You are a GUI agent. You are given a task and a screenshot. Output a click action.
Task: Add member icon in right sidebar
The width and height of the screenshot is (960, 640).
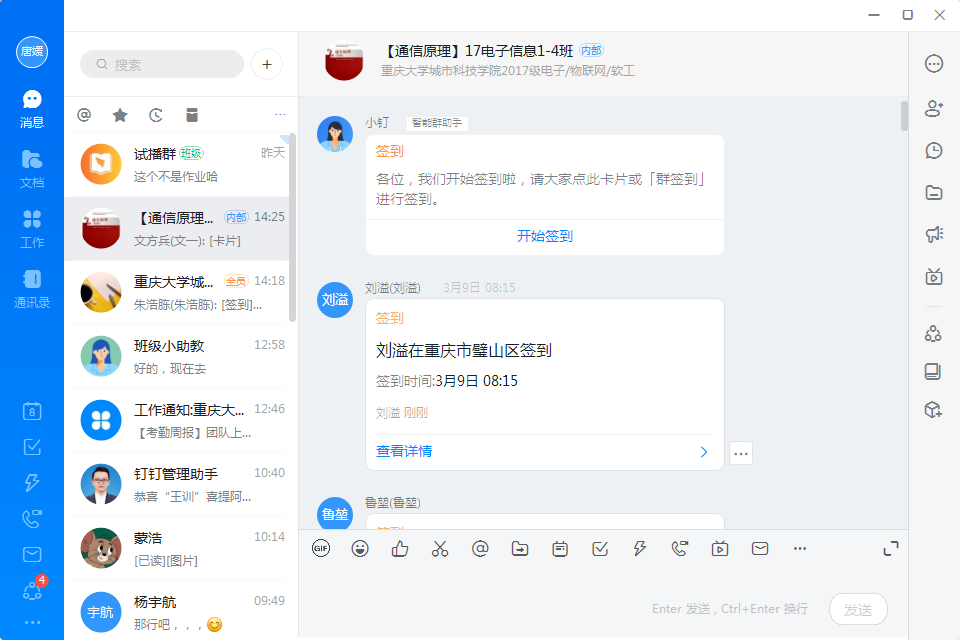934,108
